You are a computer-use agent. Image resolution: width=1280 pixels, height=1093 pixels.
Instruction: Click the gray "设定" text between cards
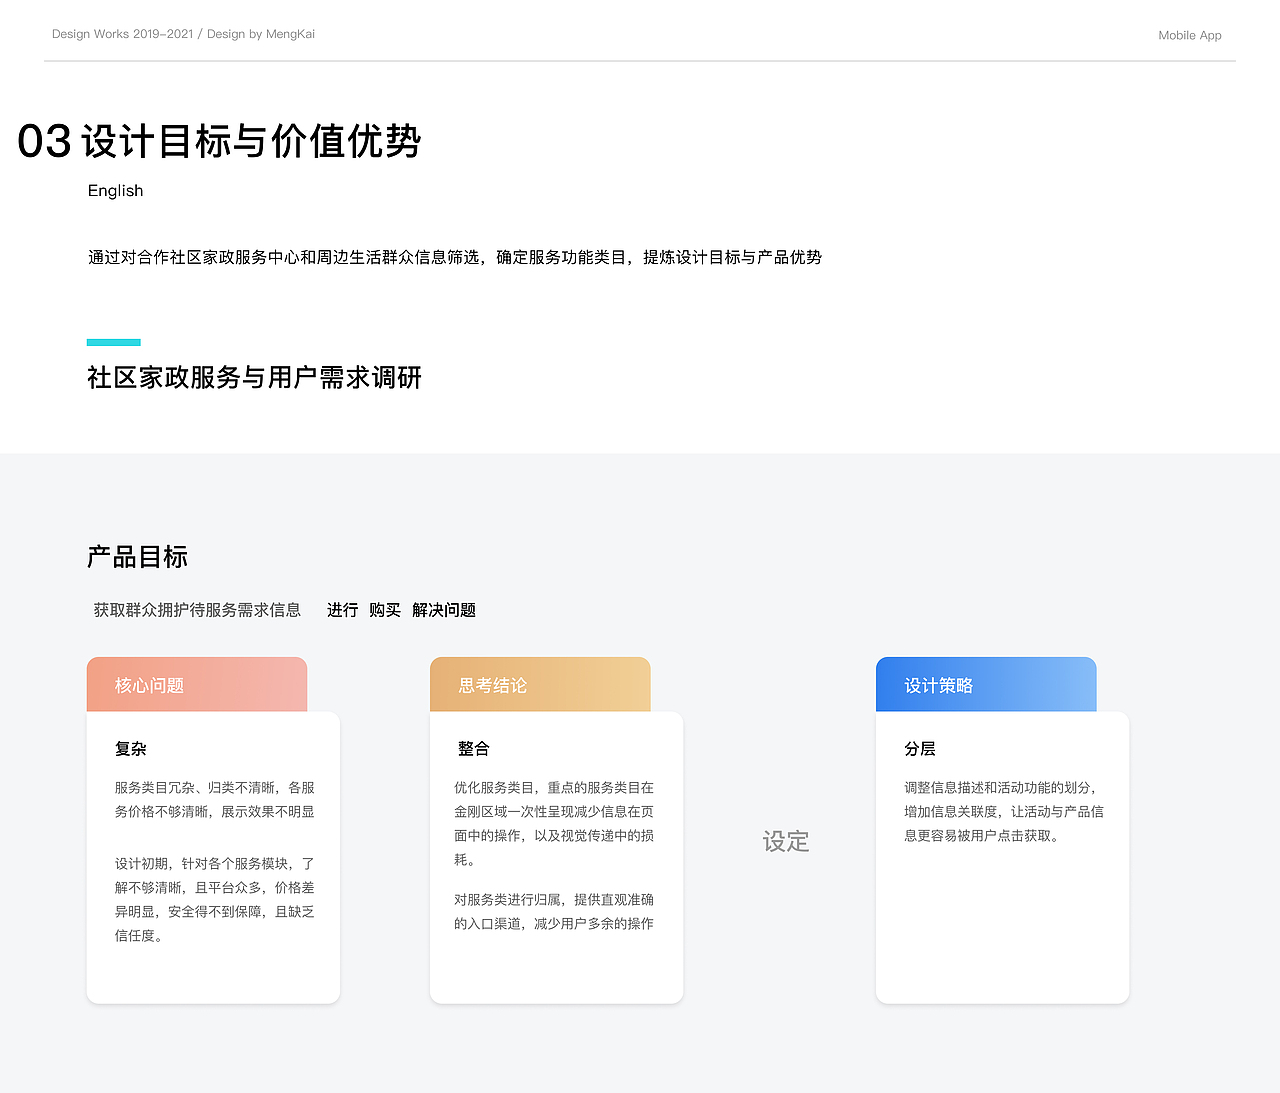[786, 841]
